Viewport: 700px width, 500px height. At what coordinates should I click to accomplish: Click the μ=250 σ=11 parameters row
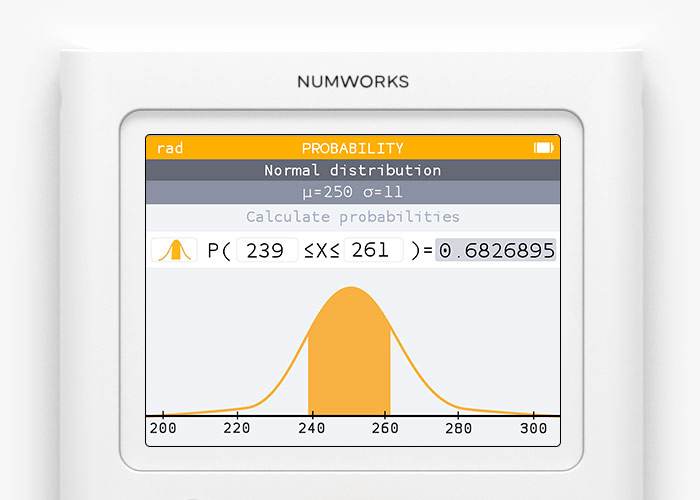[353, 192]
